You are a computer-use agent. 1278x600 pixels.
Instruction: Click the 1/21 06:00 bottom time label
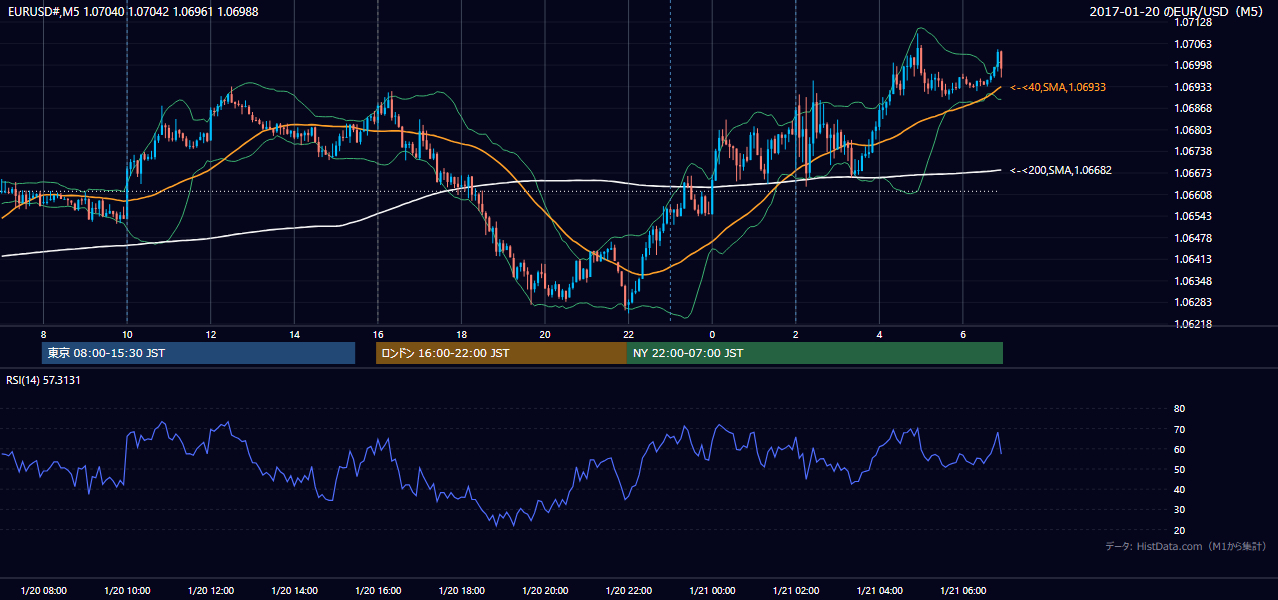963,591
